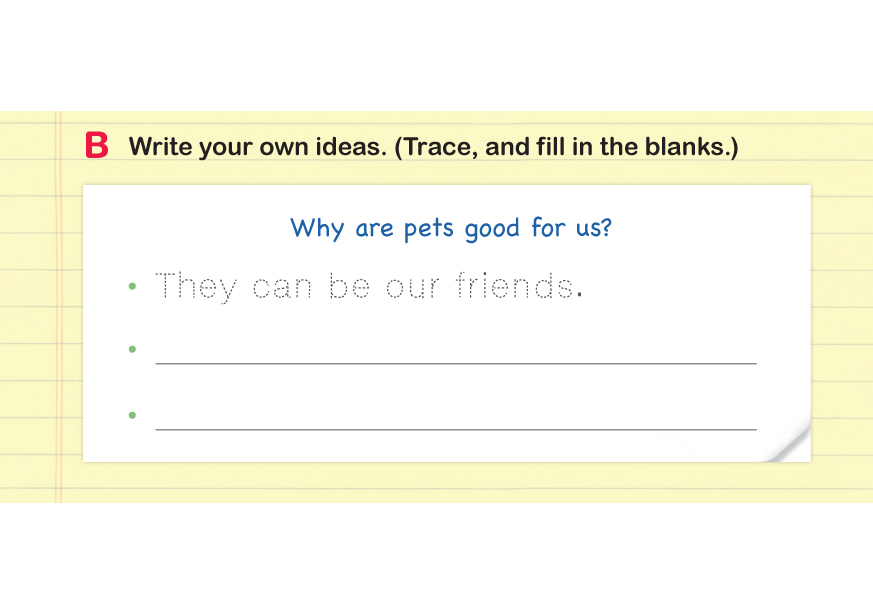Click the red letter B section marker
The height and width of the screenshot is (612, 873).
tap(97, 146)
